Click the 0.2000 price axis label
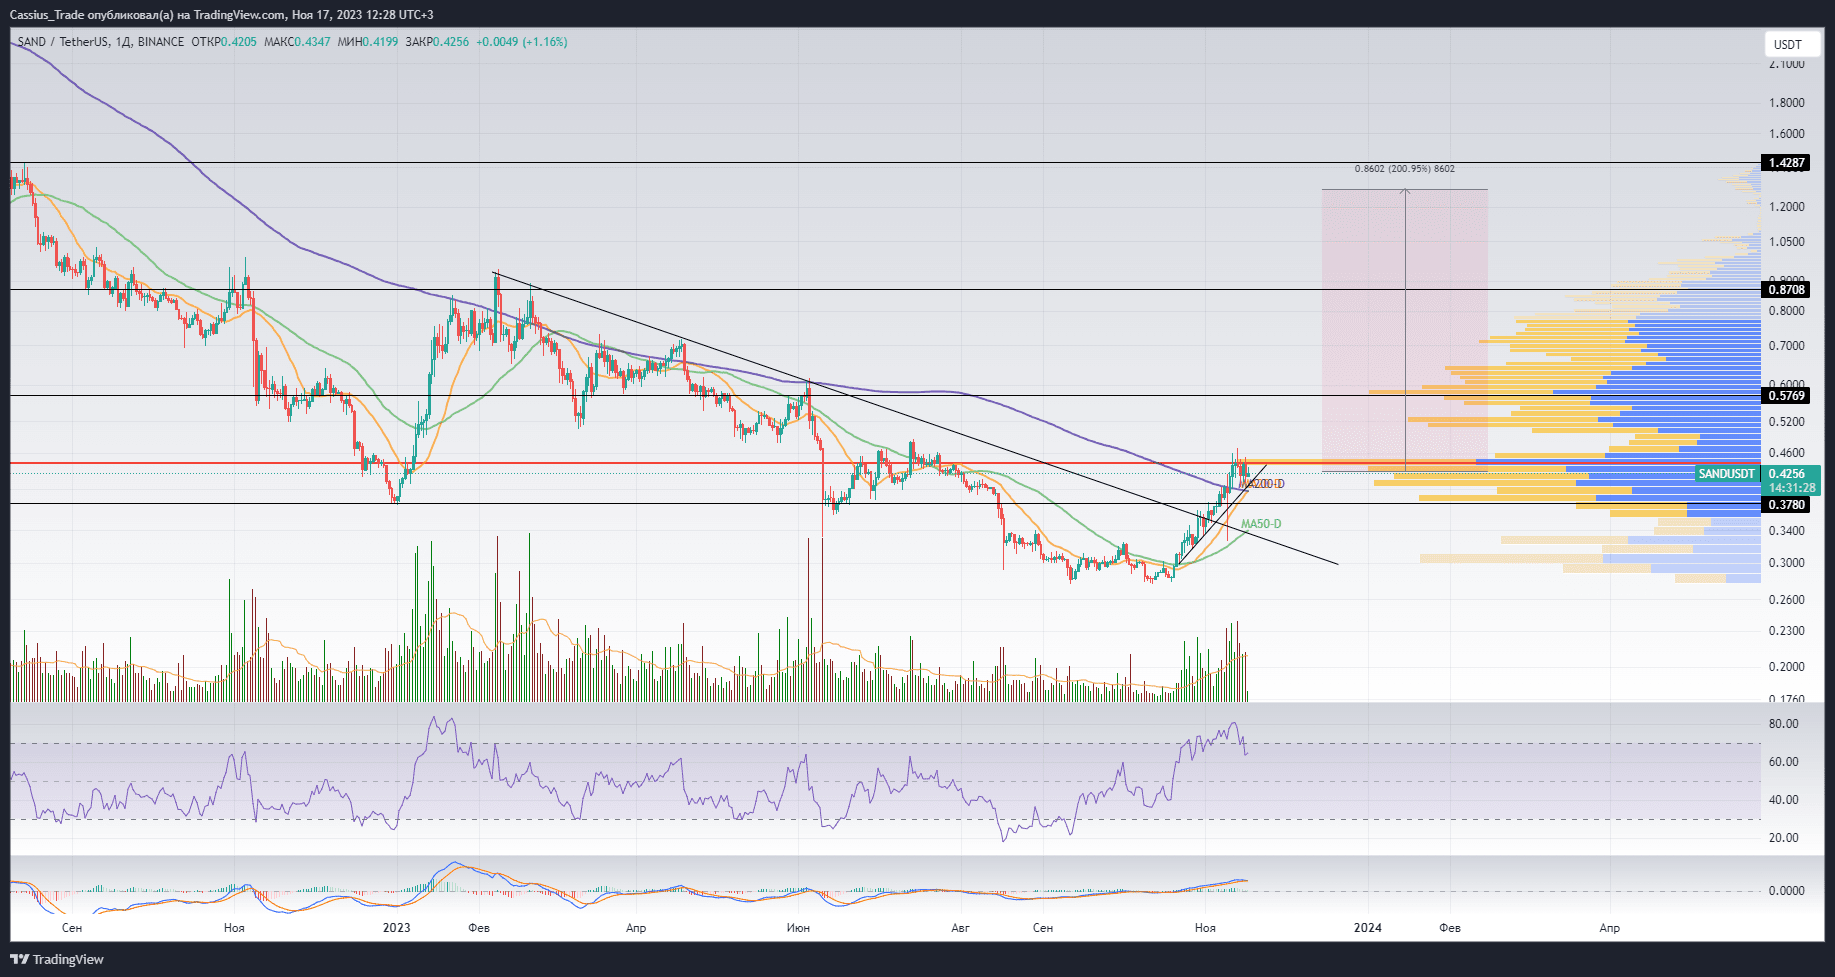Viewport: 1835px width, 977px height. [x=1787, y=667]
